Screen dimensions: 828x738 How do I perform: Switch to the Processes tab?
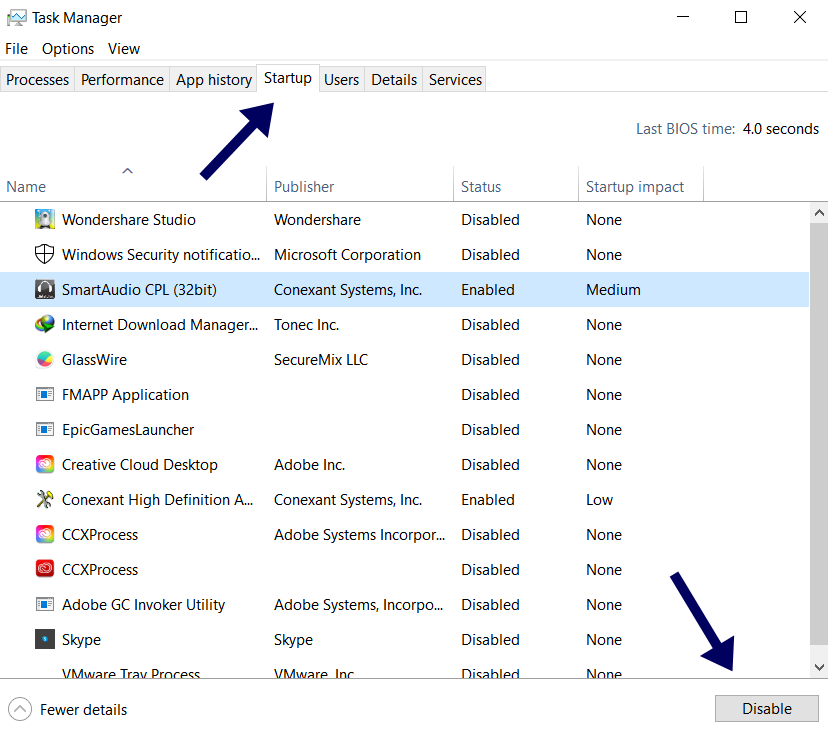37,79
